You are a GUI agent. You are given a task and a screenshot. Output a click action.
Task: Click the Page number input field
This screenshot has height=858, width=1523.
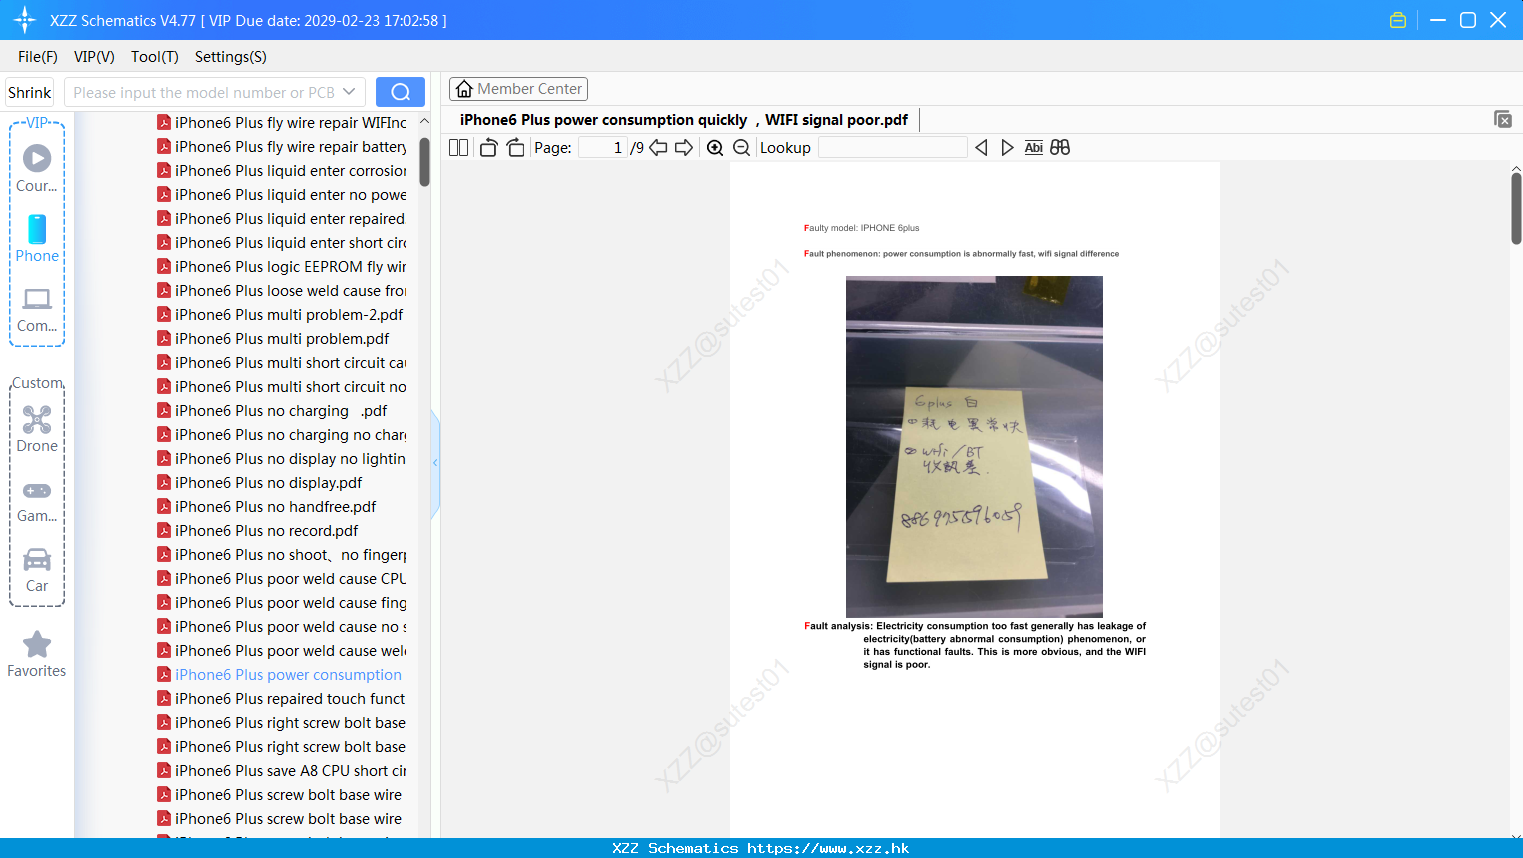click(603, 148)
